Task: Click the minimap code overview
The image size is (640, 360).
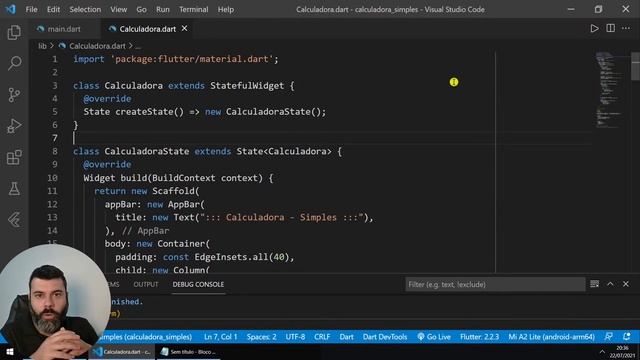Action: tap(609, 89)
